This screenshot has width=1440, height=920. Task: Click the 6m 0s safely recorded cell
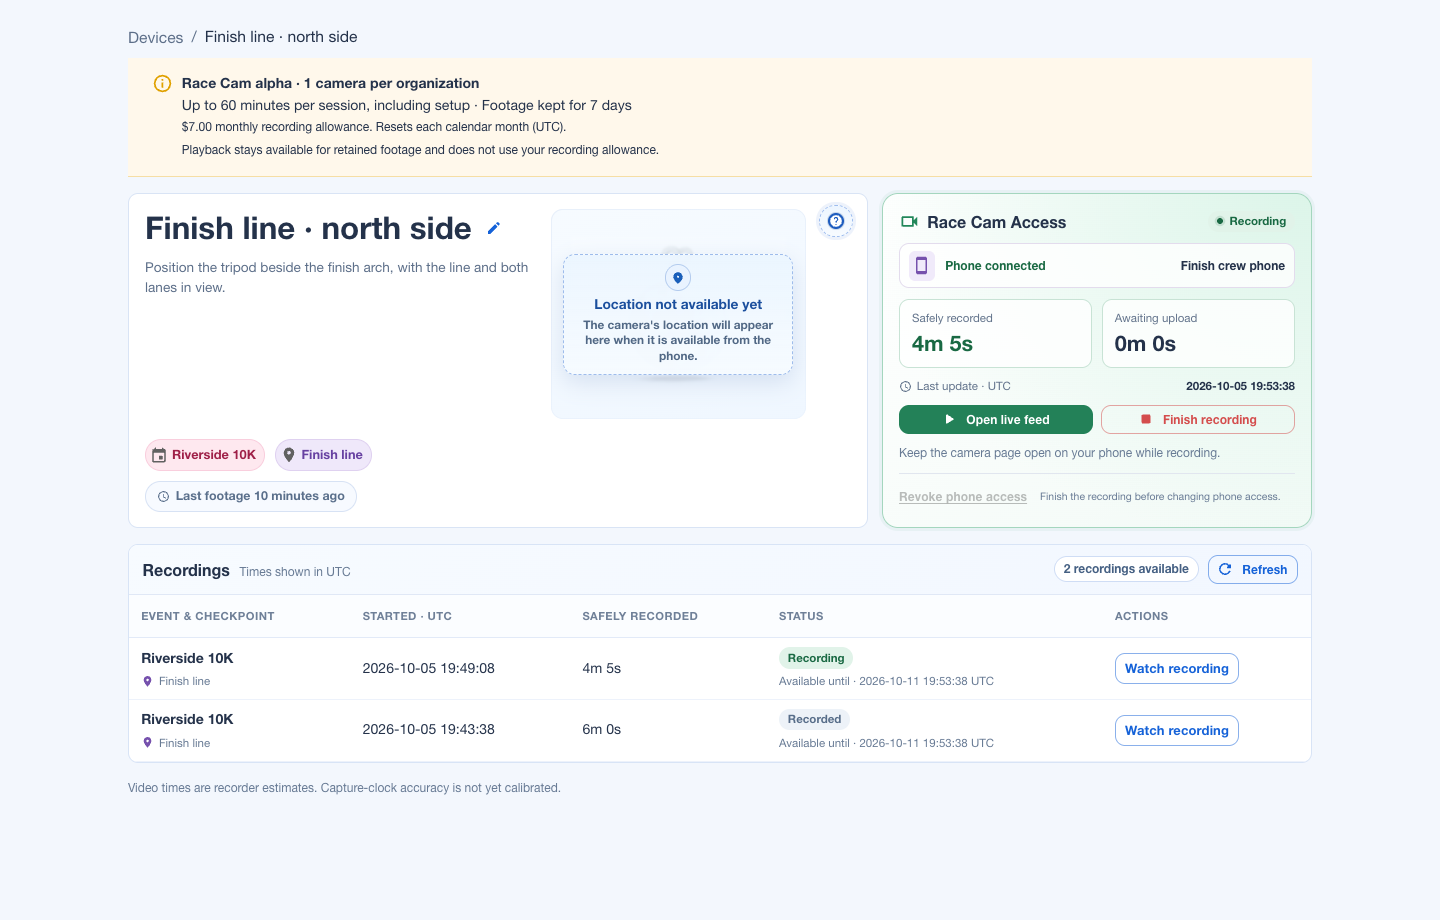point(602,730)
